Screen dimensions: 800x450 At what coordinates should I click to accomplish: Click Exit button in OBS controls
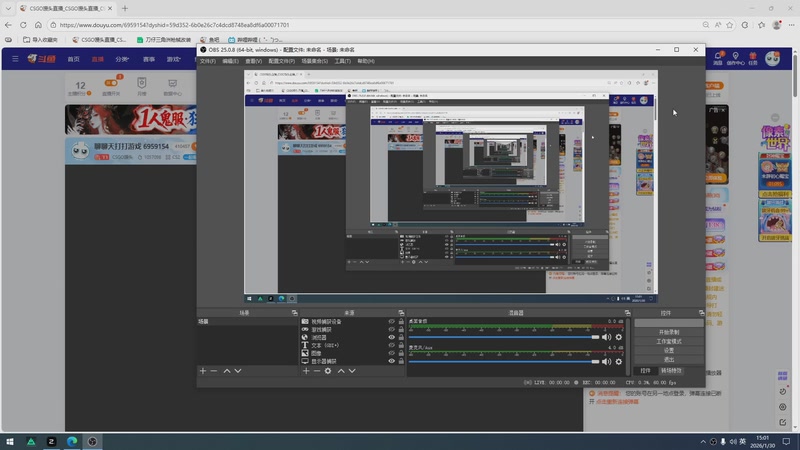pyautogui.click(x=669, y=360)
